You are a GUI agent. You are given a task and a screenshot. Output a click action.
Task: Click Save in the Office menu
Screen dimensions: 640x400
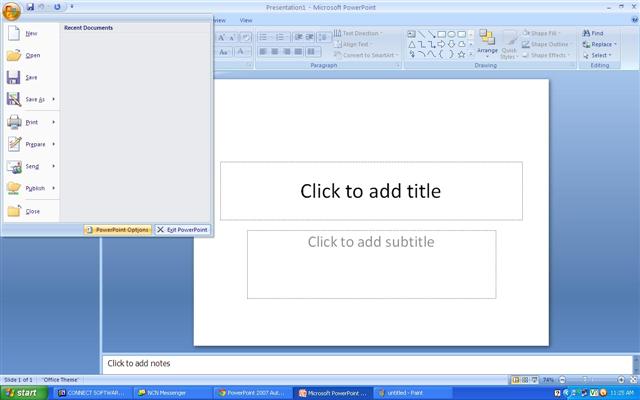(14, 77)
